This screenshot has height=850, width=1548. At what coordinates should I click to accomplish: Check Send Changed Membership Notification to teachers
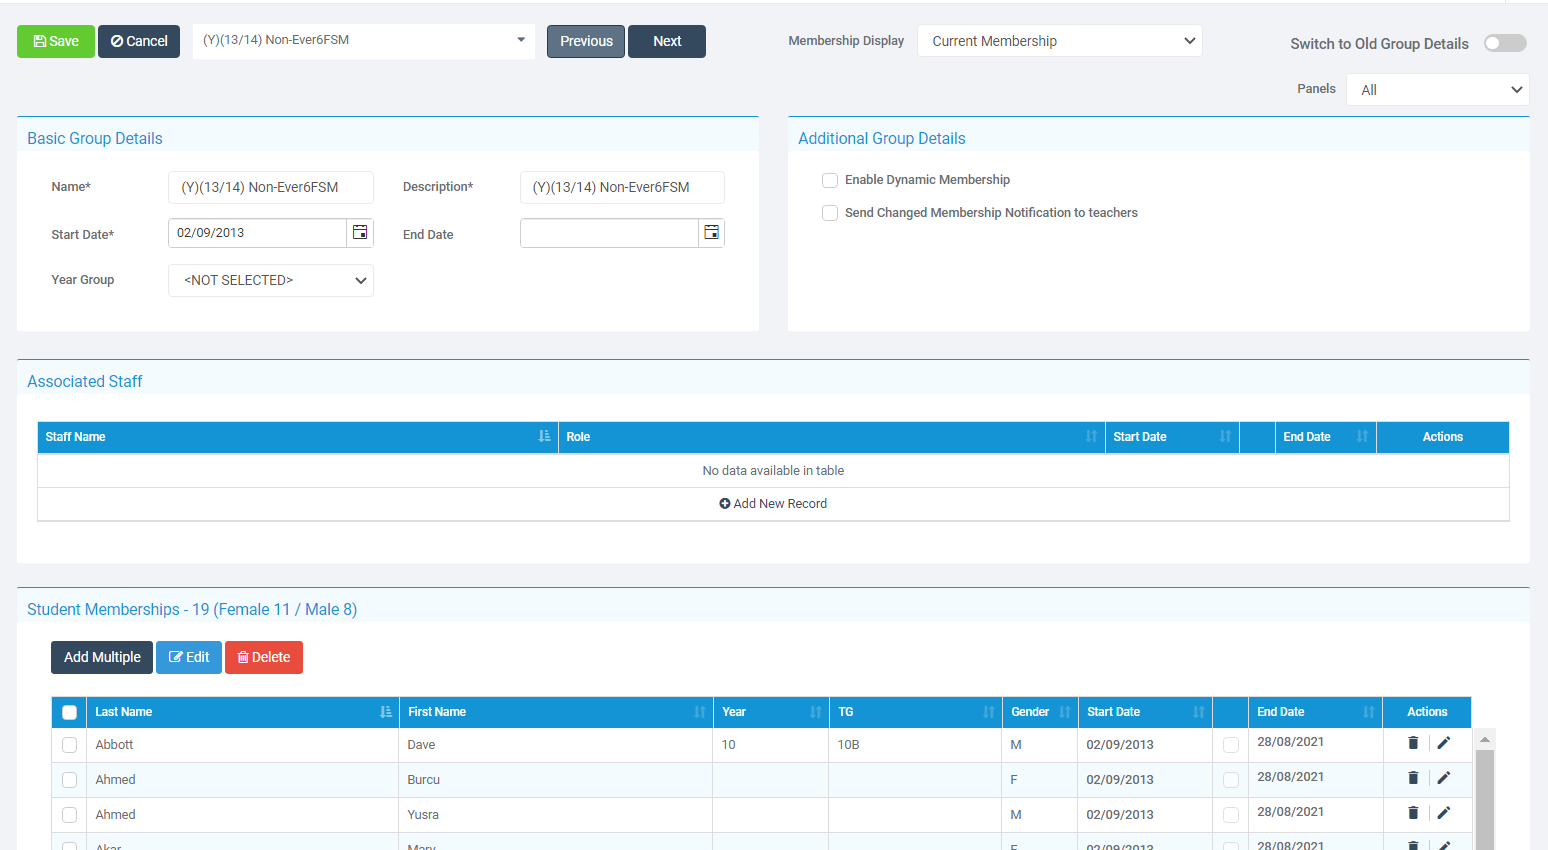829,212
